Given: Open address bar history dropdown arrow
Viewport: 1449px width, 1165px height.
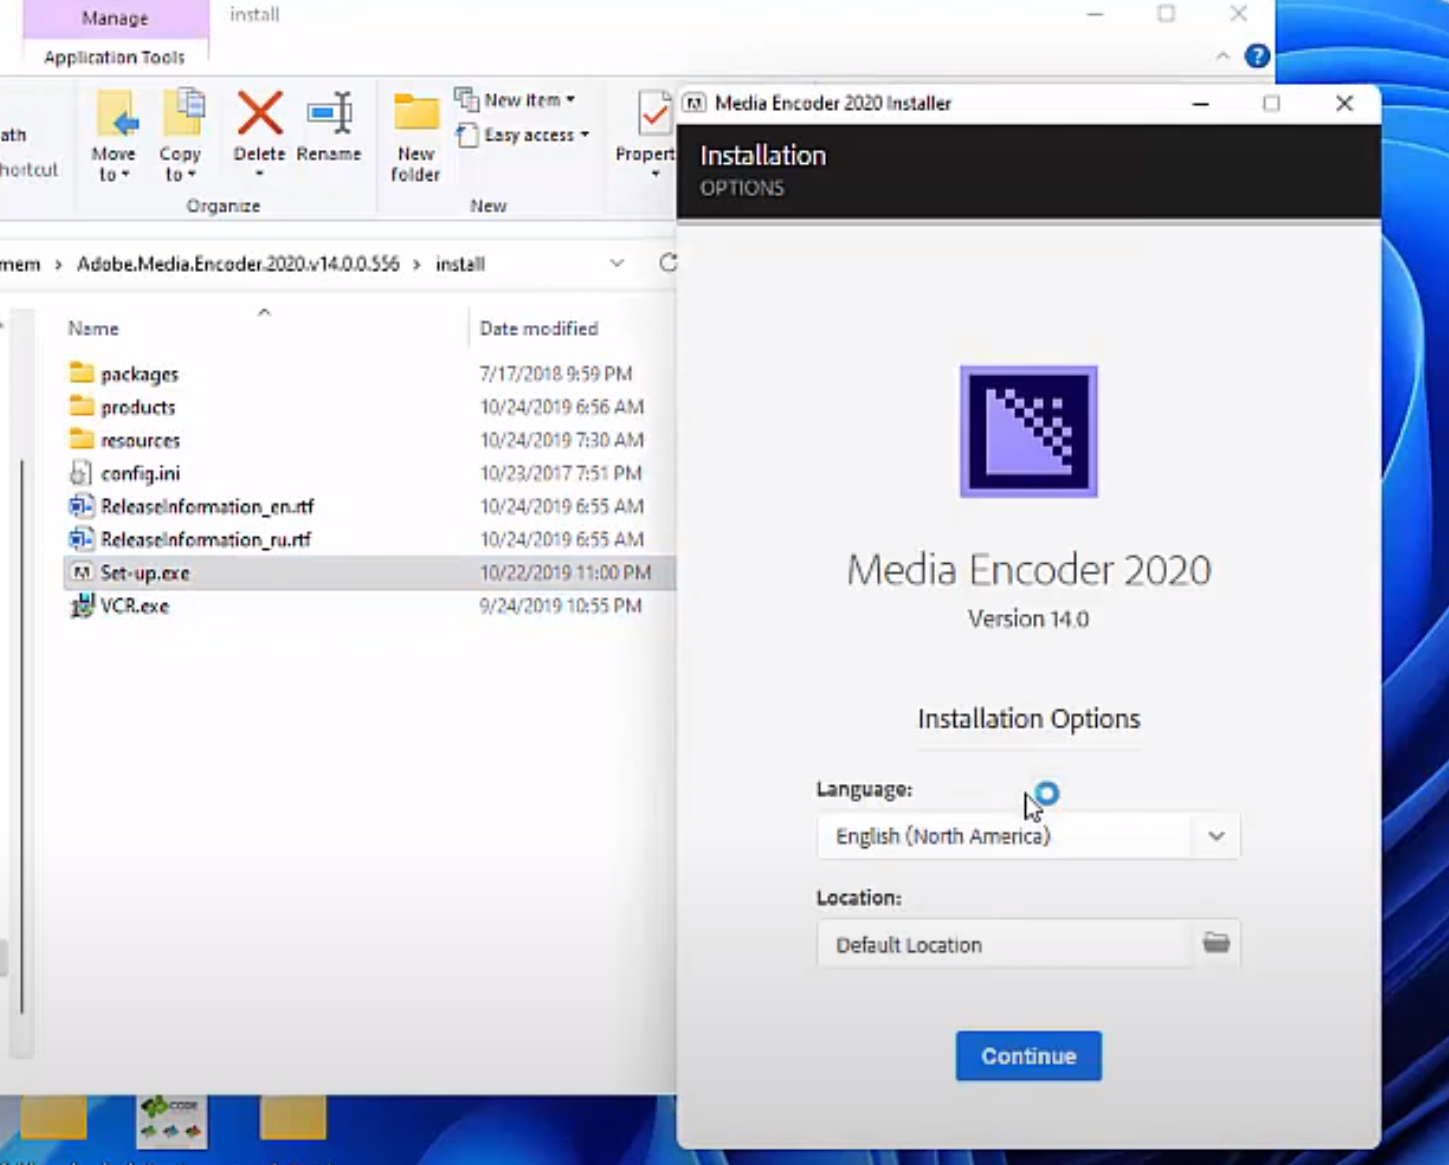Looking at the screenshot, I should pyautogui.click(x=617, y=263).
